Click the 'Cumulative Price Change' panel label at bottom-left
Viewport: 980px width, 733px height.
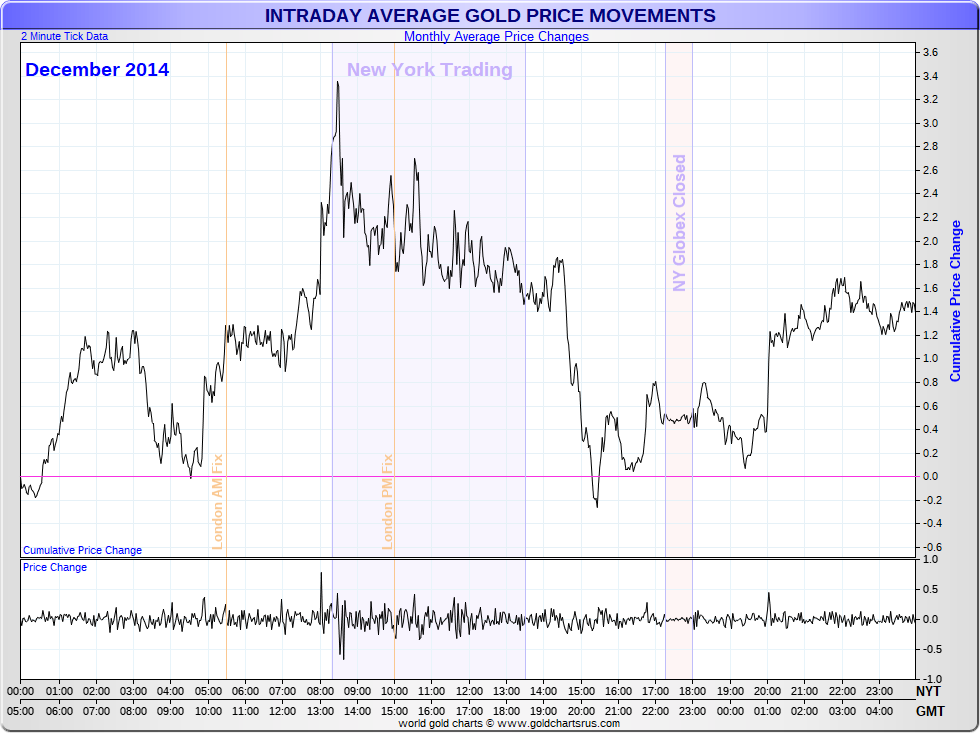click(x=82, y=550)
